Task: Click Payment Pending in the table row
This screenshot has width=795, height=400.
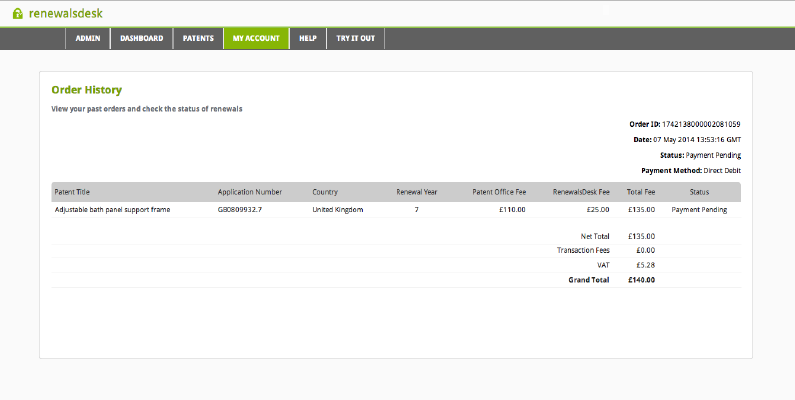Action: click(699, 209)
